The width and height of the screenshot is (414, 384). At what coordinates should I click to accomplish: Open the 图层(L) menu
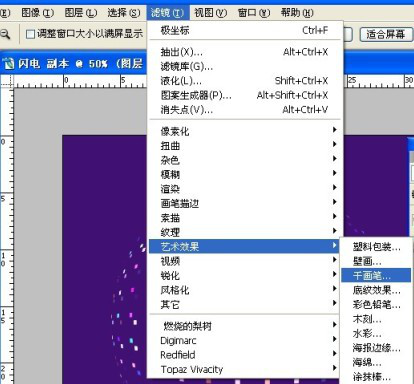(x=81, y=13)
